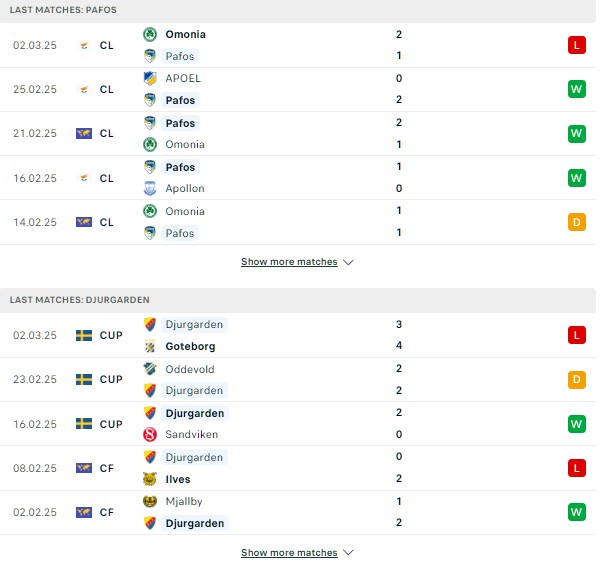Click the Goteborg club crest icon

pos(150,346)
